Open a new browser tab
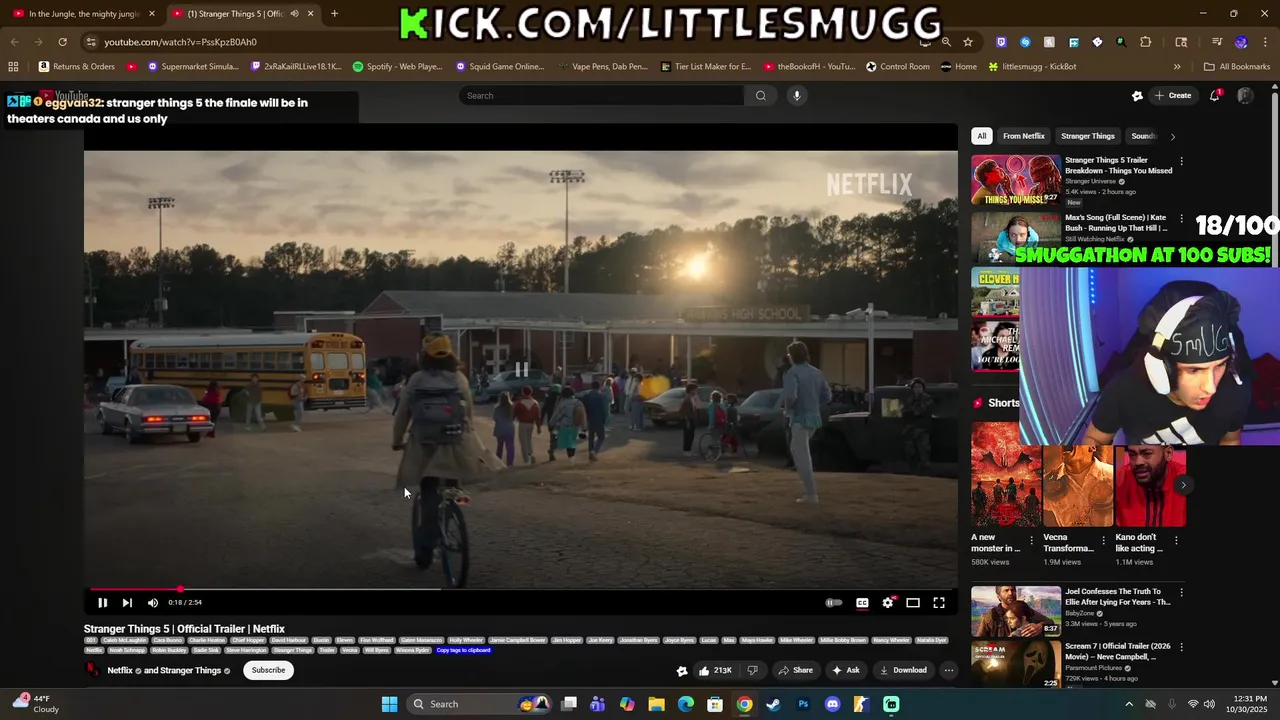Viewport: 1280px width, 720px height. coord(334,14)
